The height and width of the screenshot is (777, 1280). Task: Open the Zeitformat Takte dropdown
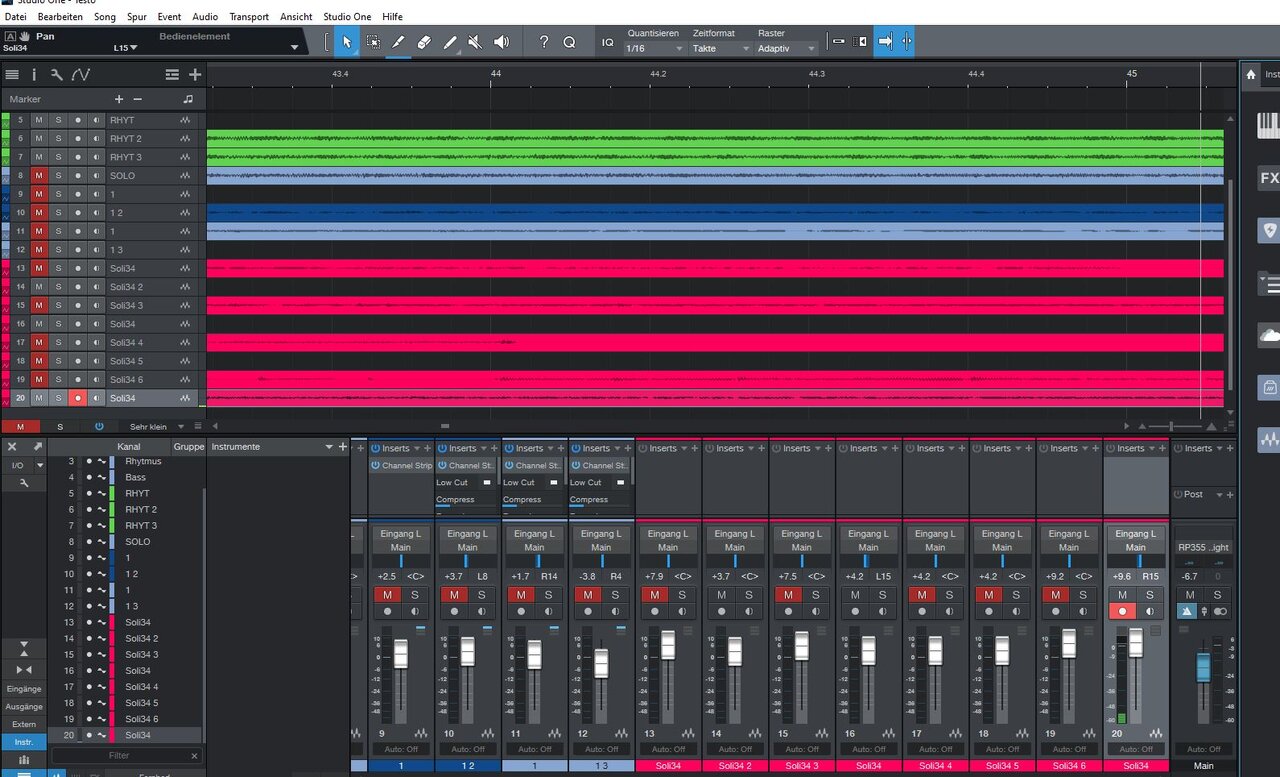[x=721, y=48]
